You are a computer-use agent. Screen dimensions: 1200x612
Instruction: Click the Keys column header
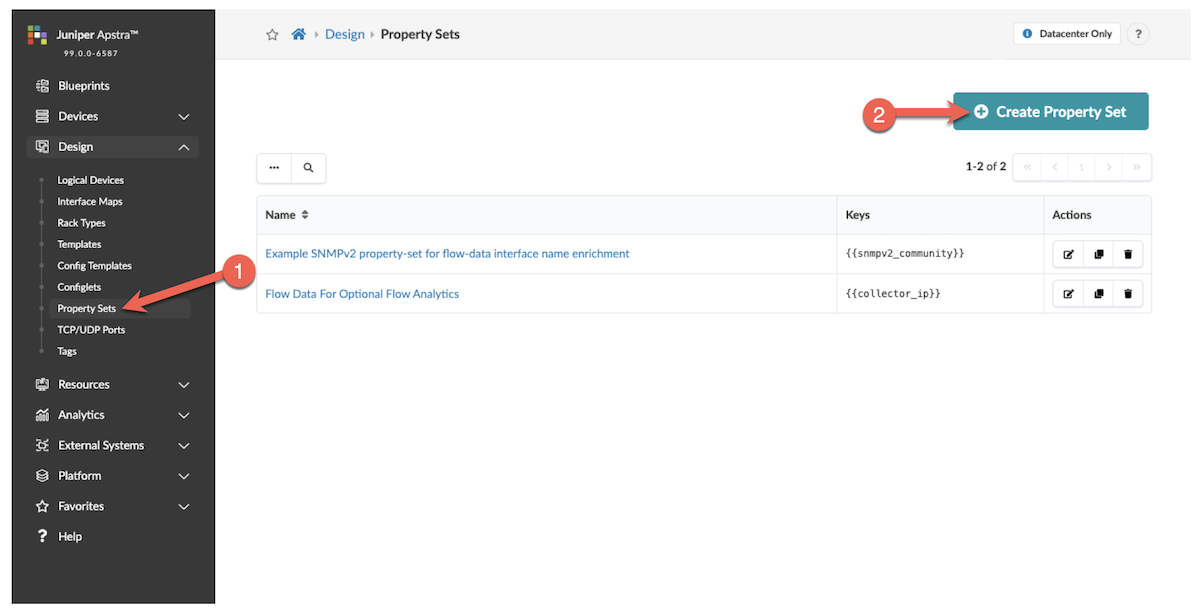click(858, 215)
